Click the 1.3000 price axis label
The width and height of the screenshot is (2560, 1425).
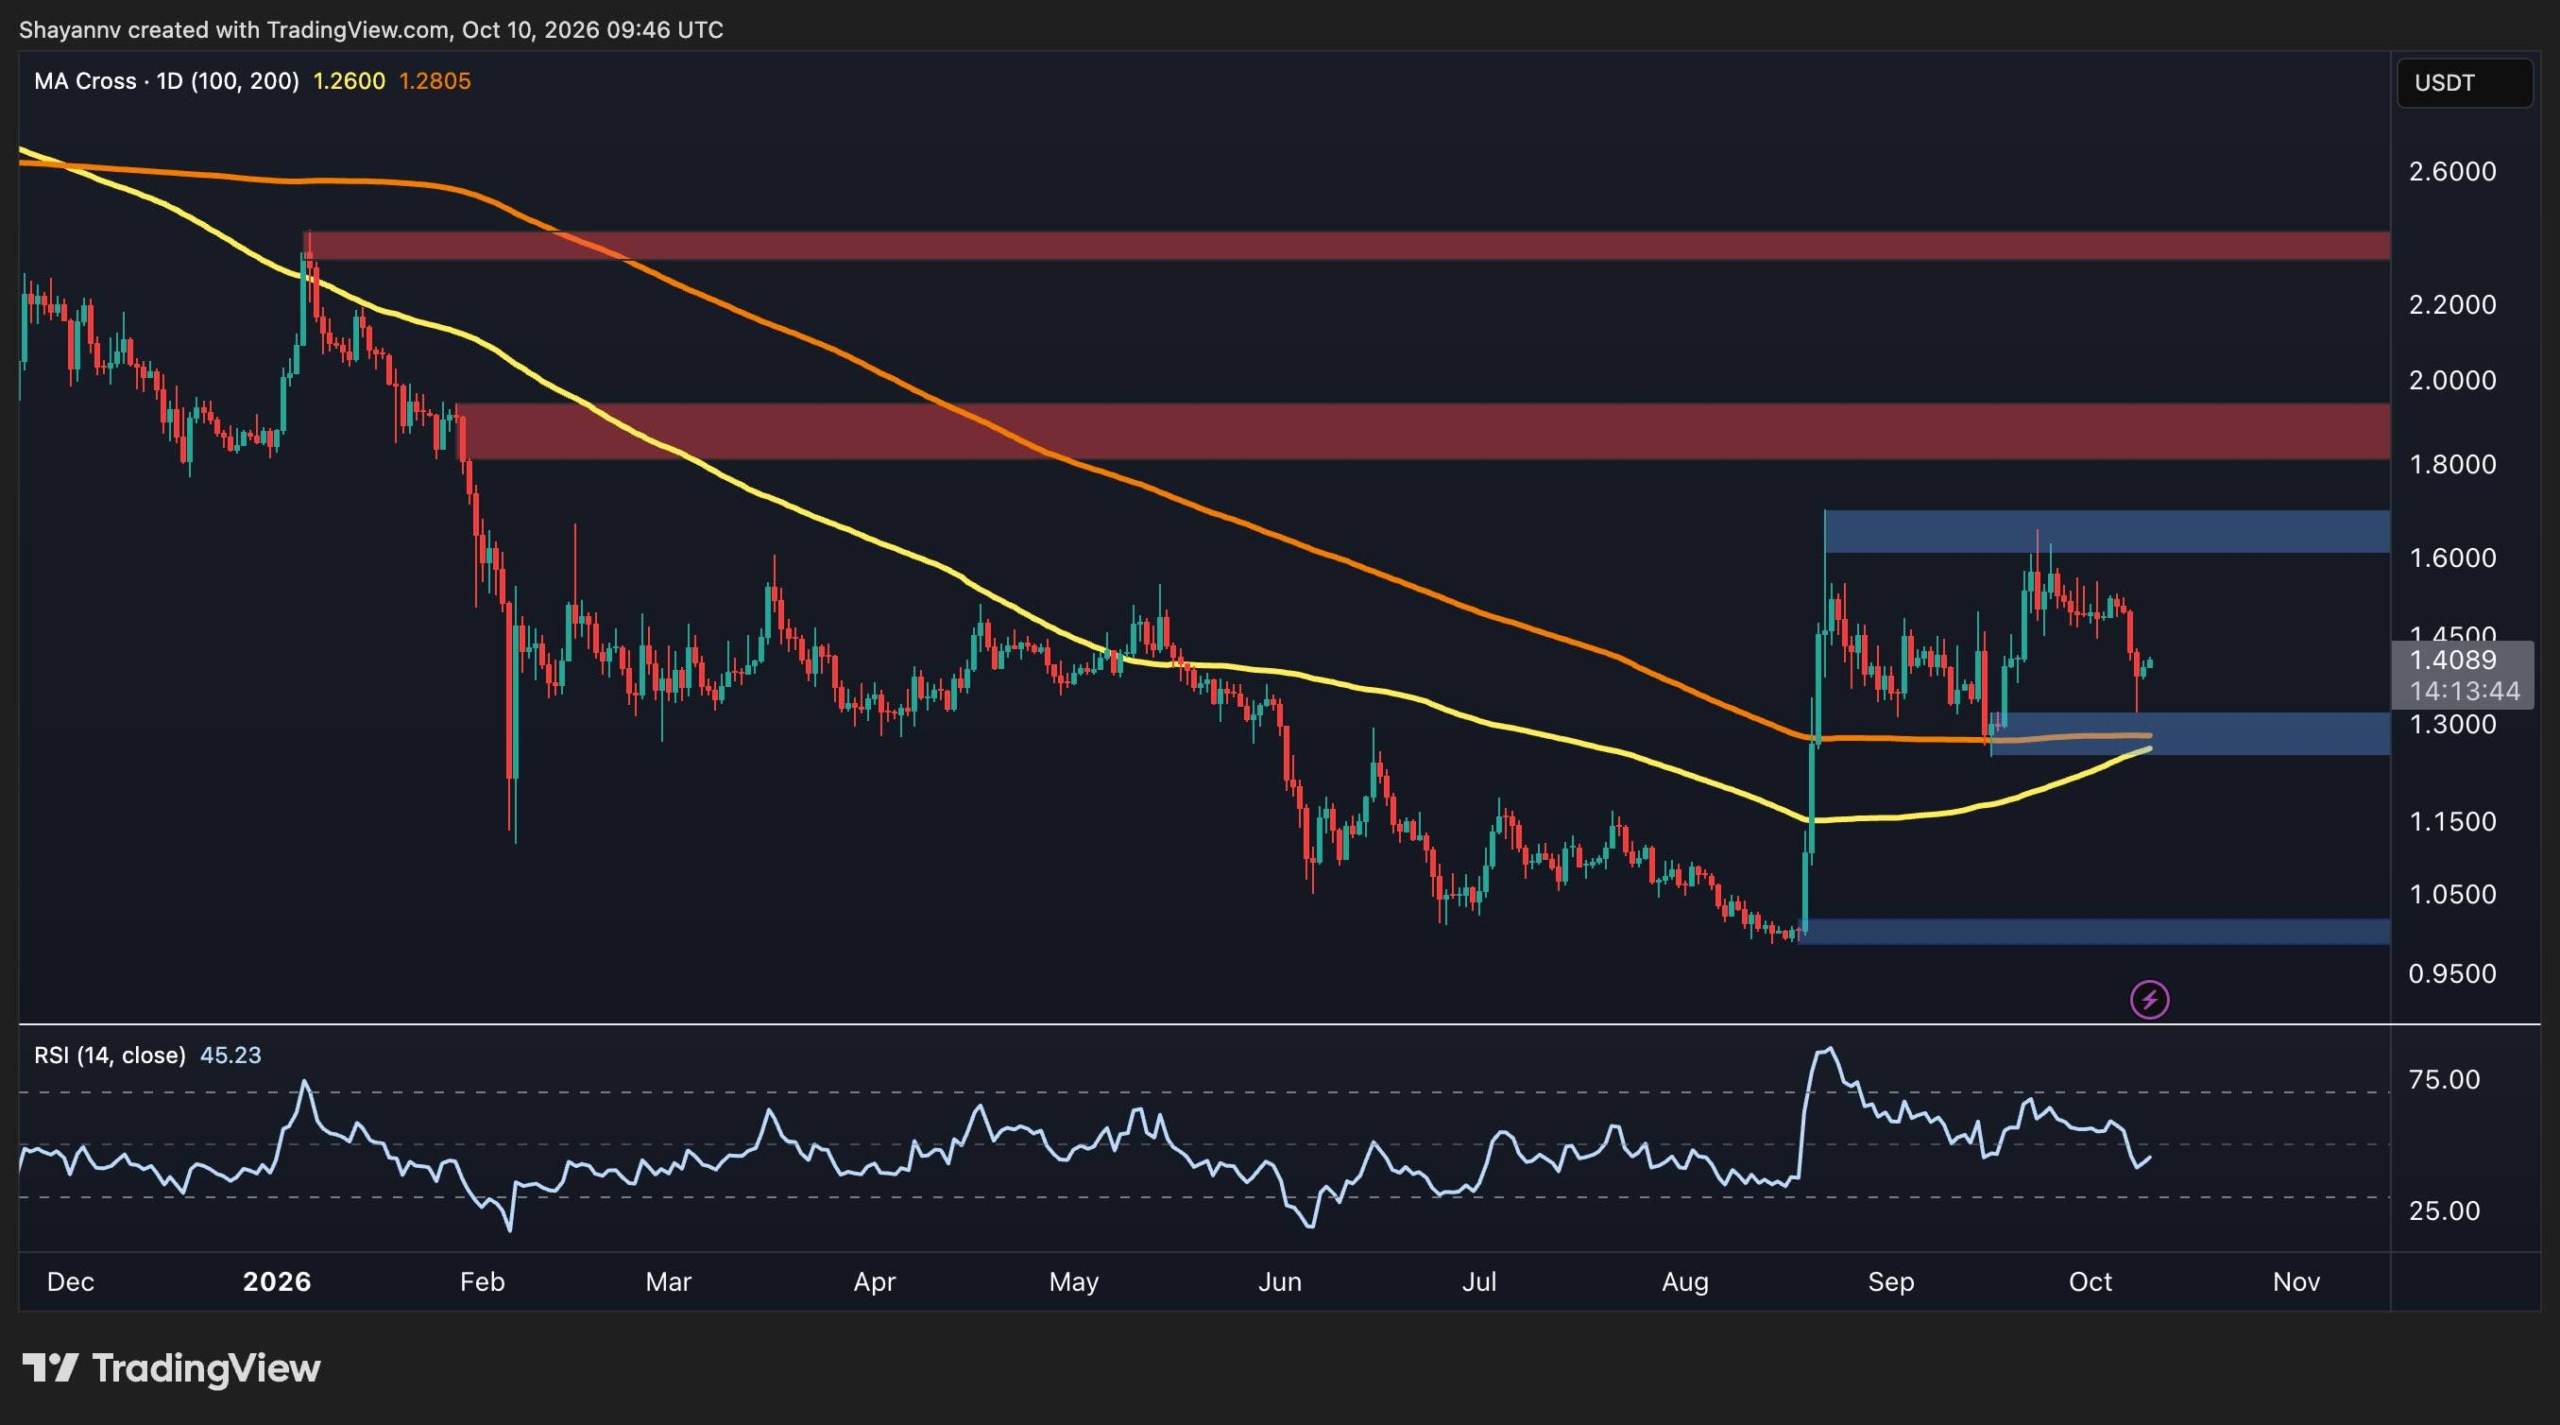[2452, 724]
